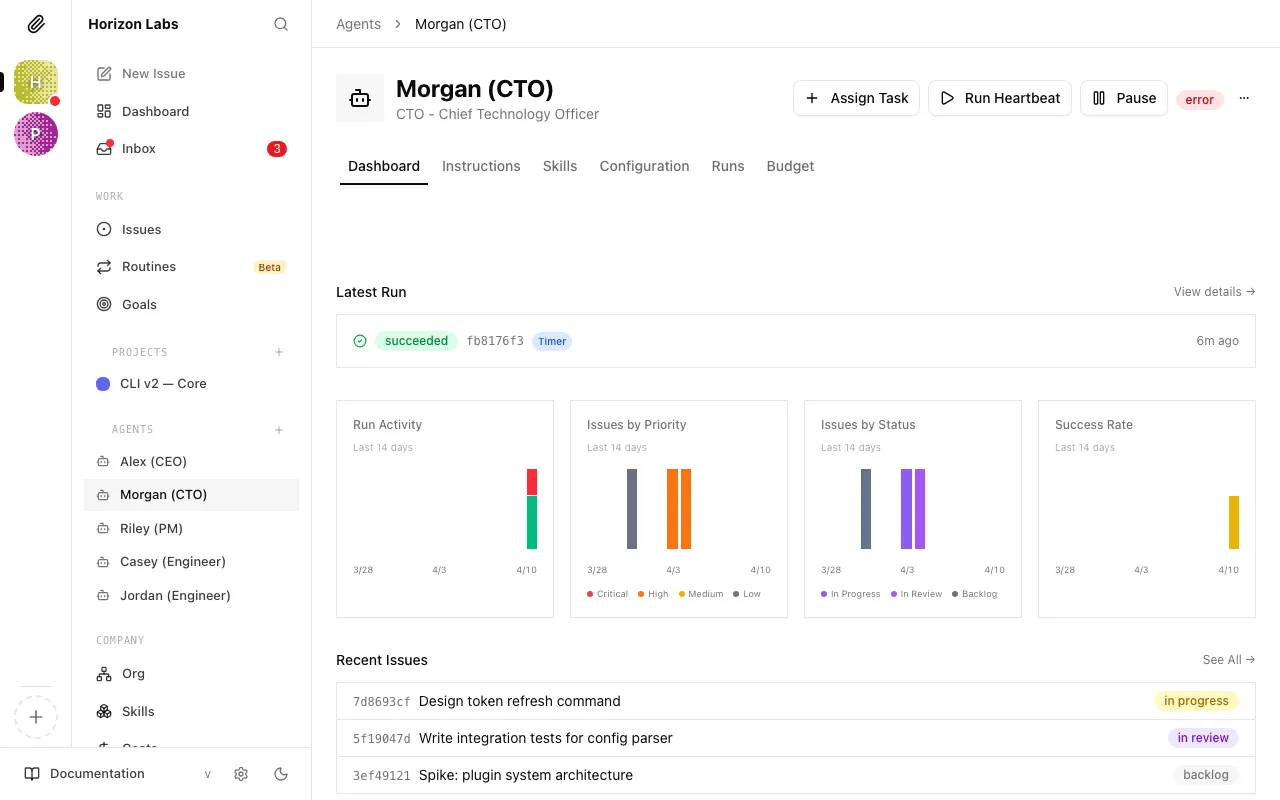1280x800 pixels.
Task: Add an agent with plus icon
Action: tap(279, 430)
